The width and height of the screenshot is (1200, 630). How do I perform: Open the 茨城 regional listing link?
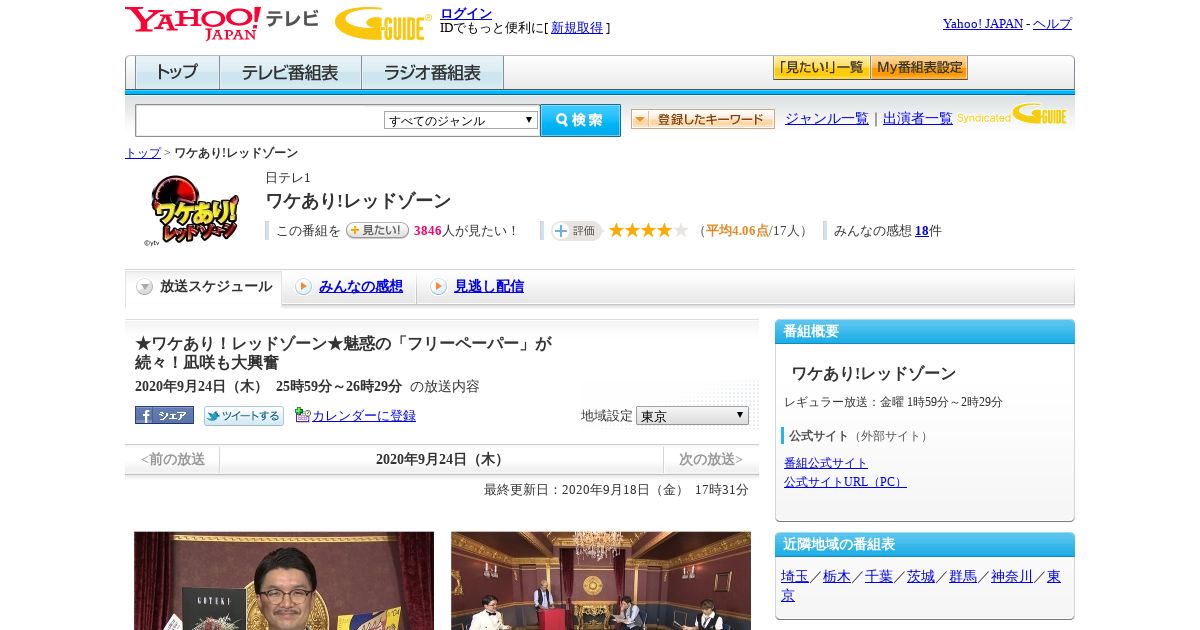coord(921,576)
